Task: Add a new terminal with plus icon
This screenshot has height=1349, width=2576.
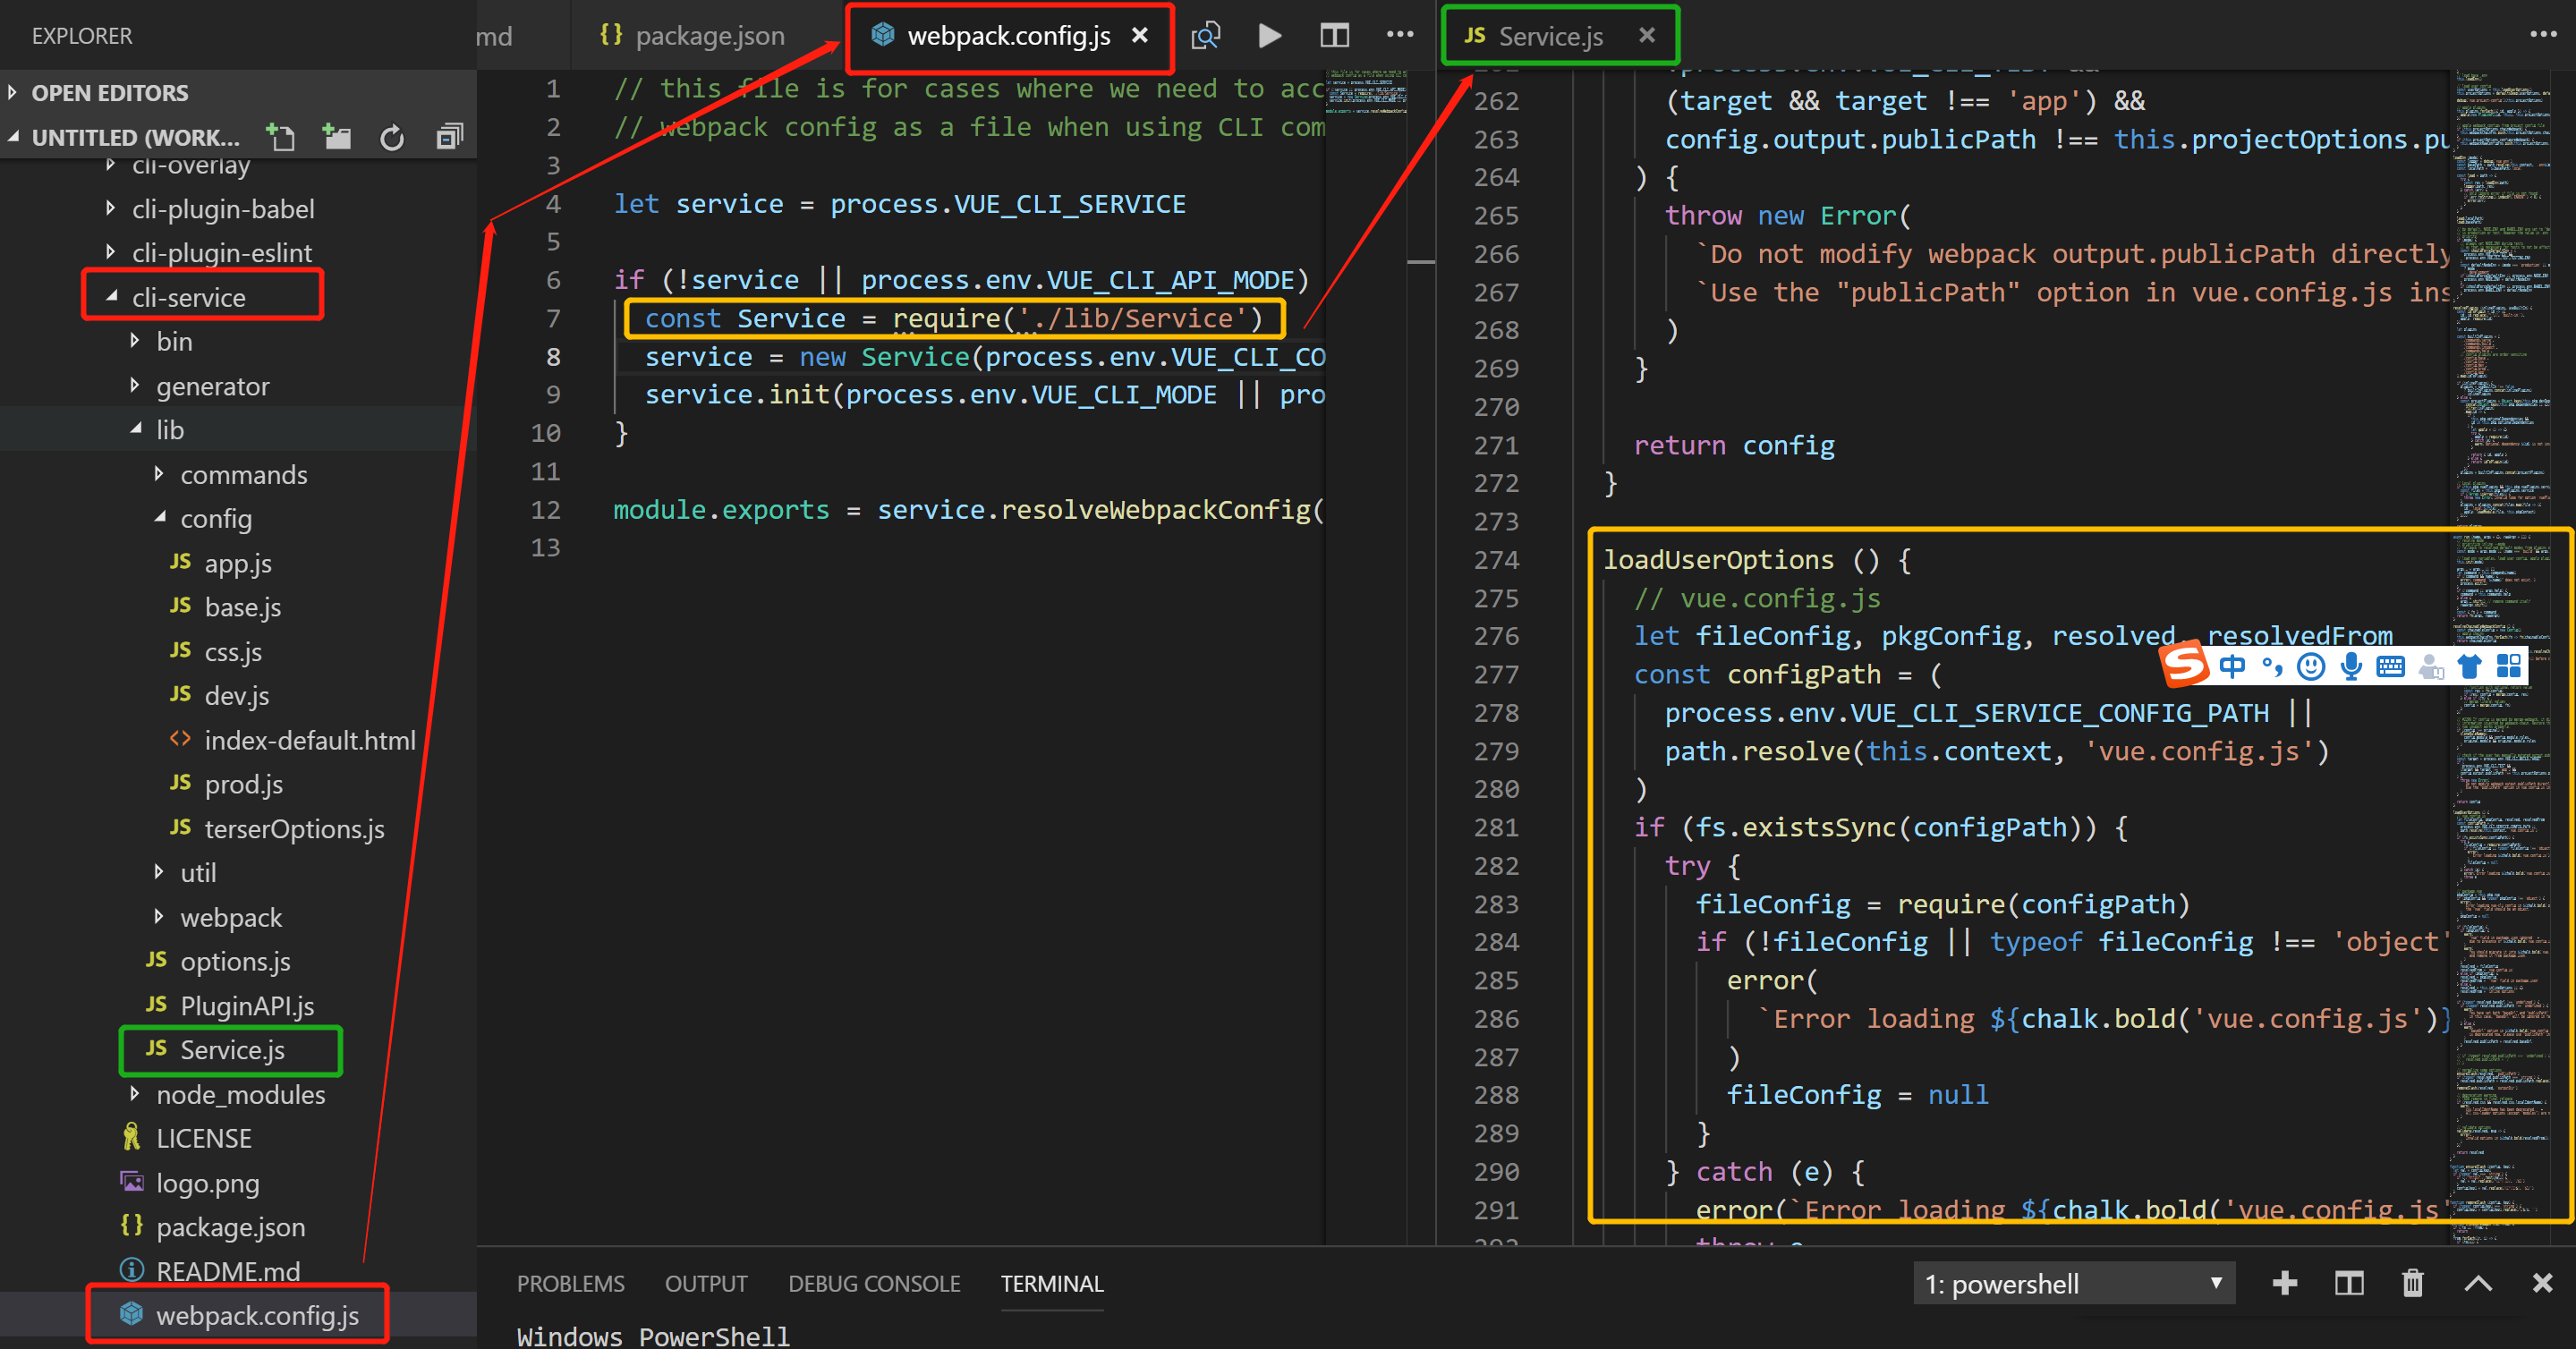Action: [2284, 1283]
